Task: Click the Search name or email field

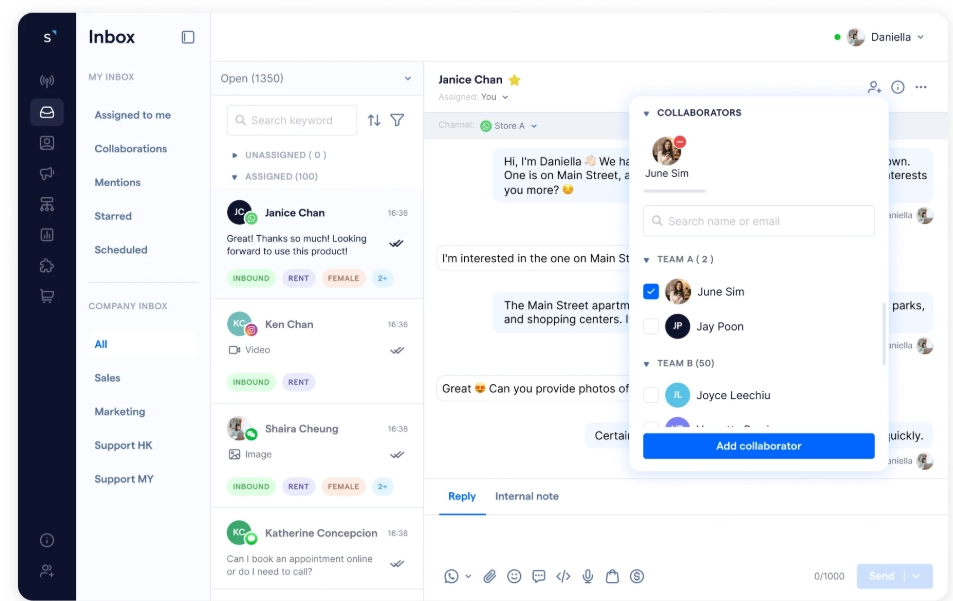Action: click(x=759, y=221)
